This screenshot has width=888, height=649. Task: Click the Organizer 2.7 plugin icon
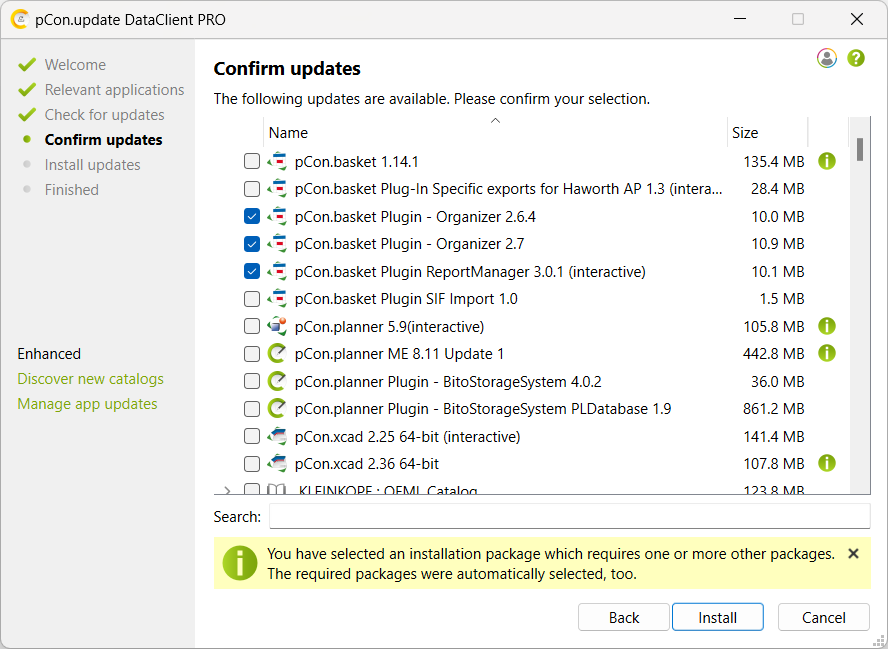[277, 244]
